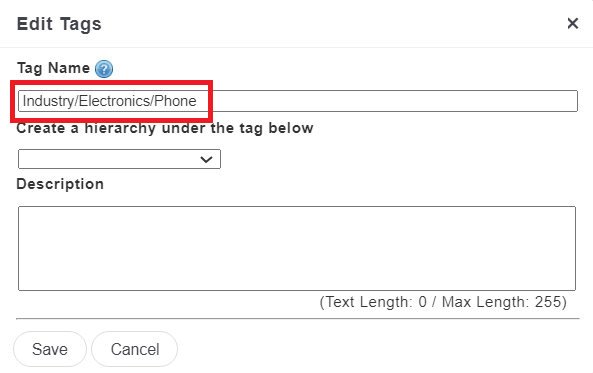This screenshot has width=593, height=373.
Task: Click the Description label
Action: click(x=60, y=184)
